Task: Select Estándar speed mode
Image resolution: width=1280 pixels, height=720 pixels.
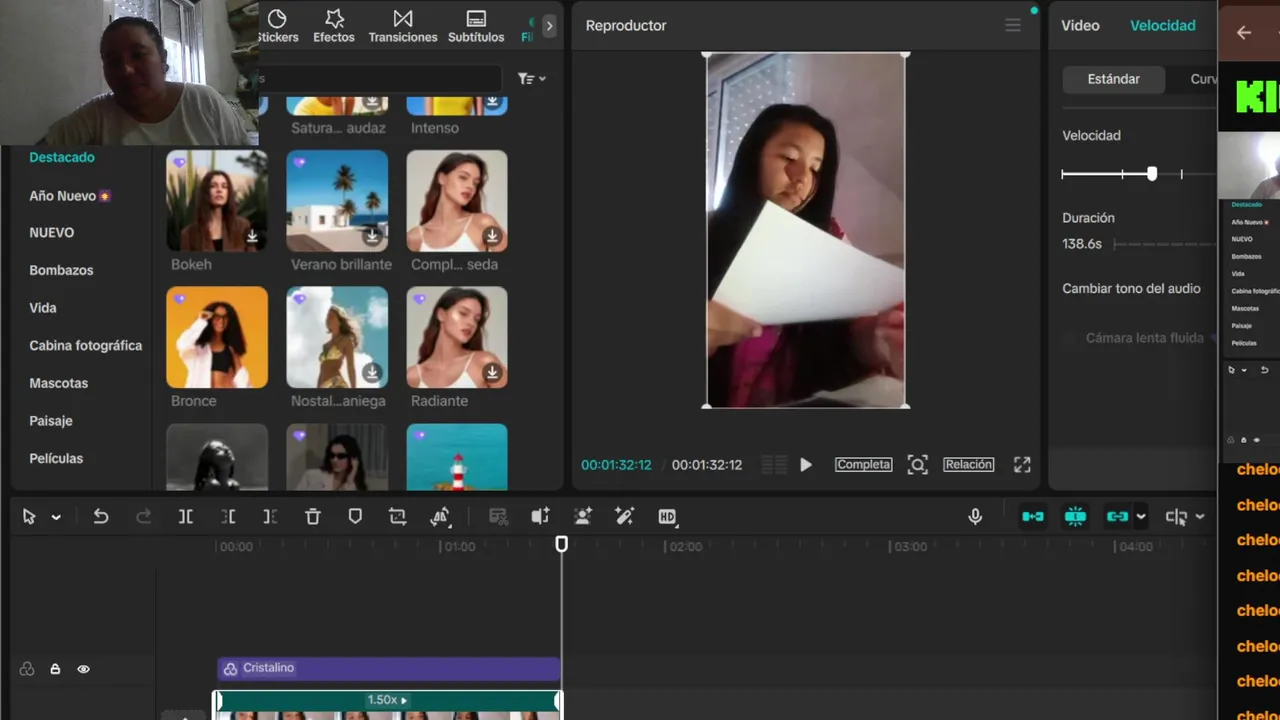Action: (x=1113, y=79)
